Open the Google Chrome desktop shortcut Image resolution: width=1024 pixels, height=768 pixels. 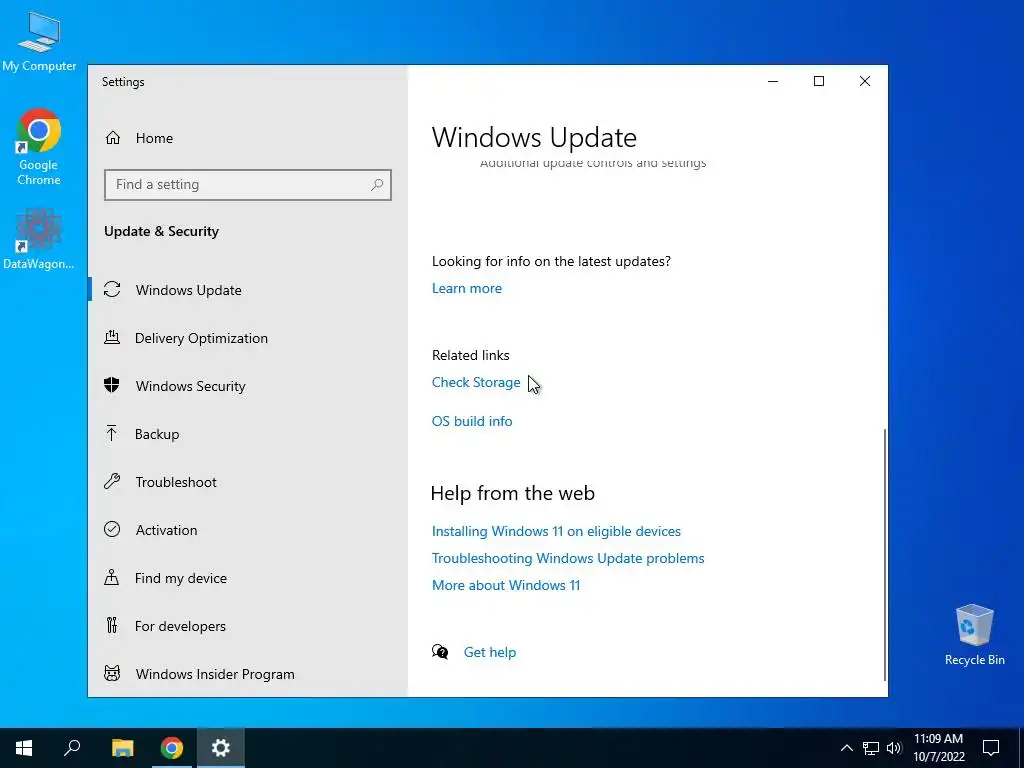39,148
